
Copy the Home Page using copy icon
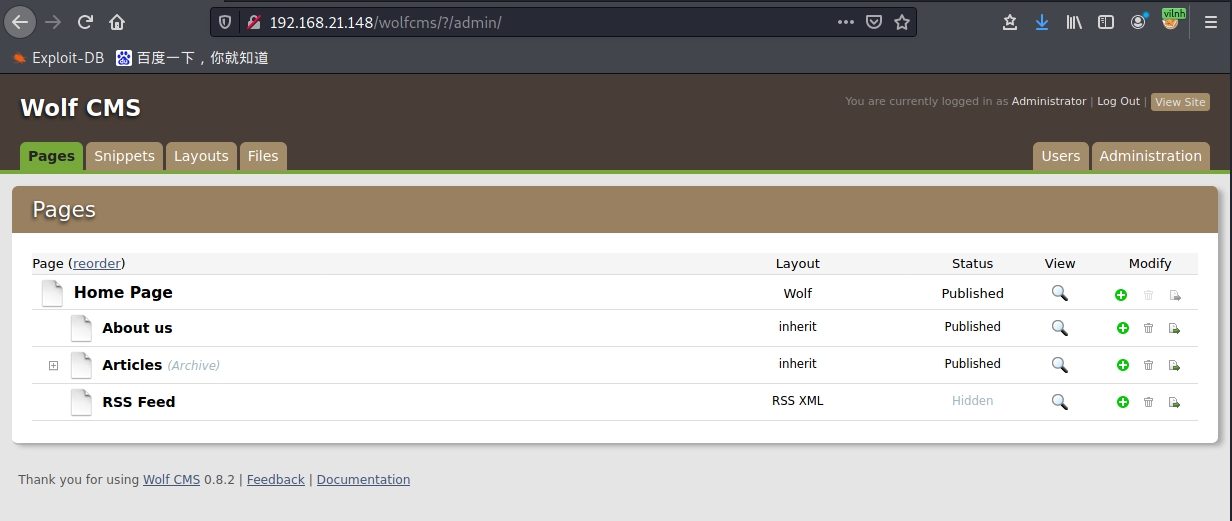[1175, 295]
